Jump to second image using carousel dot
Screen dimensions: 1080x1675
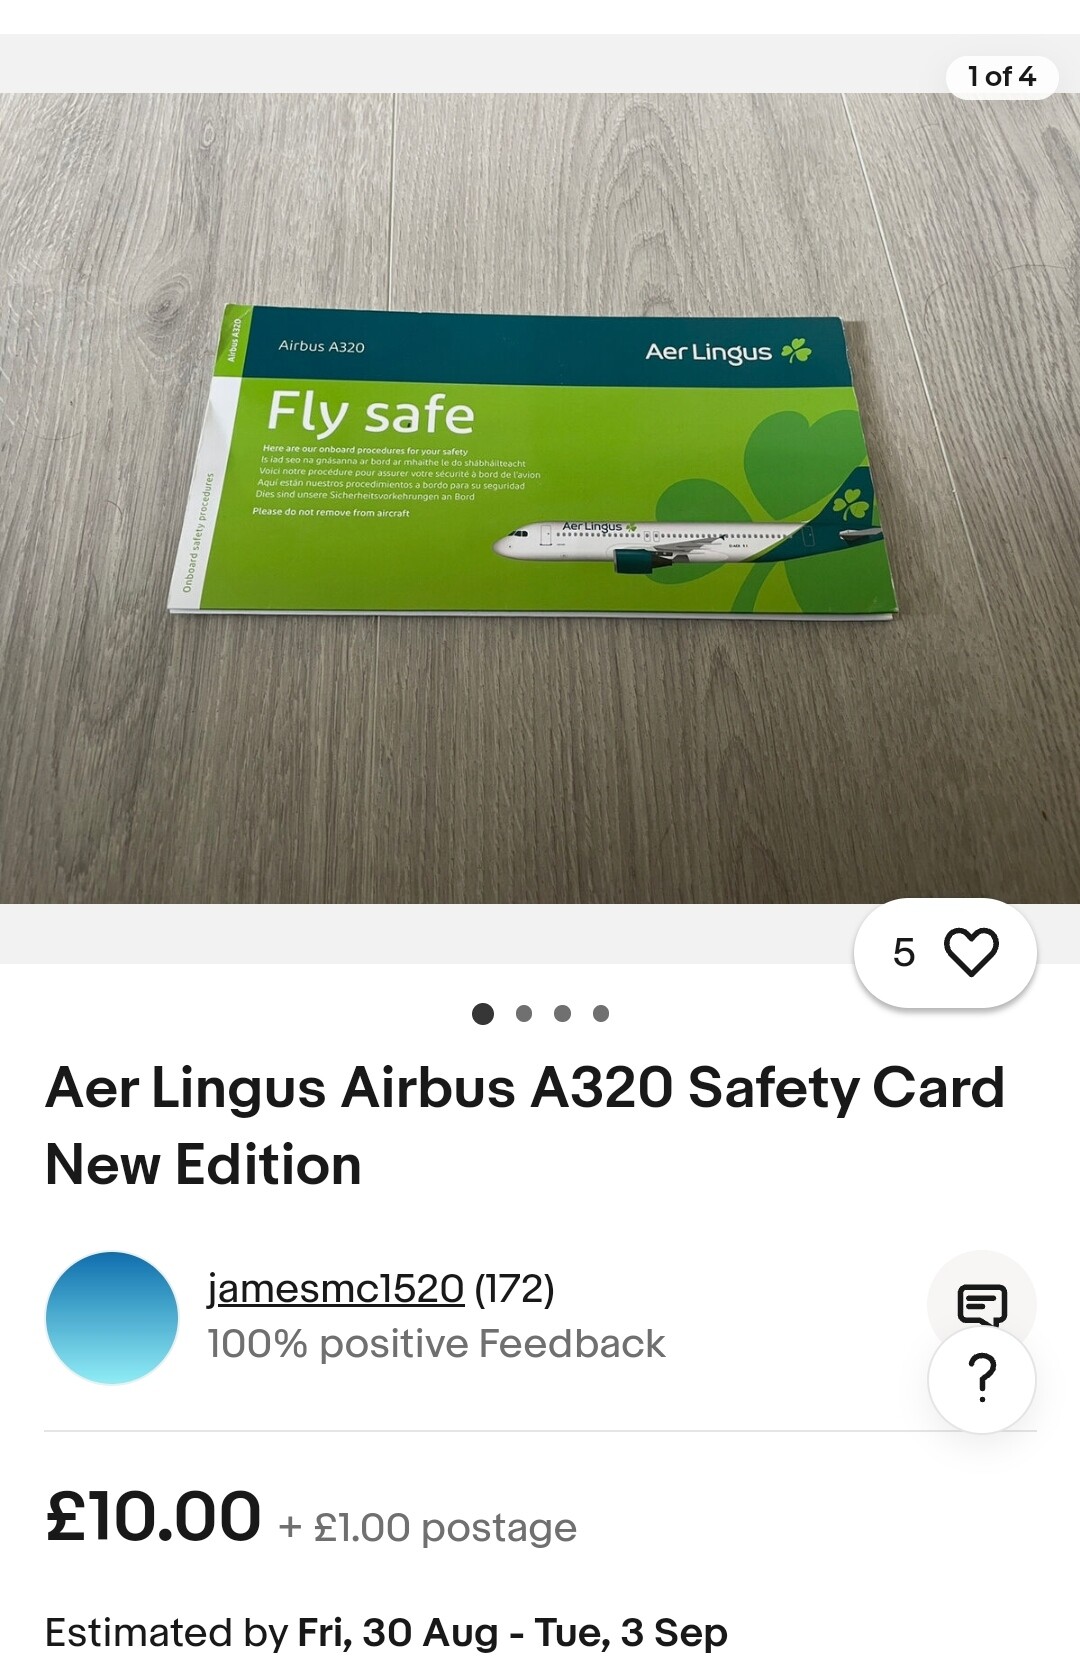pos(524,1013)
